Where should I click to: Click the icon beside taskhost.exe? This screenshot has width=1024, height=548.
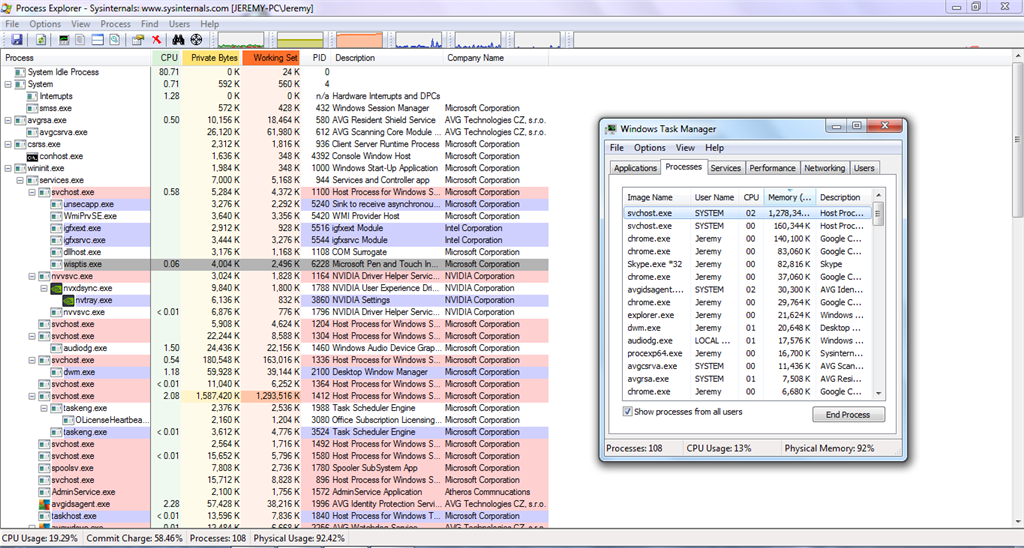[44, 516]
